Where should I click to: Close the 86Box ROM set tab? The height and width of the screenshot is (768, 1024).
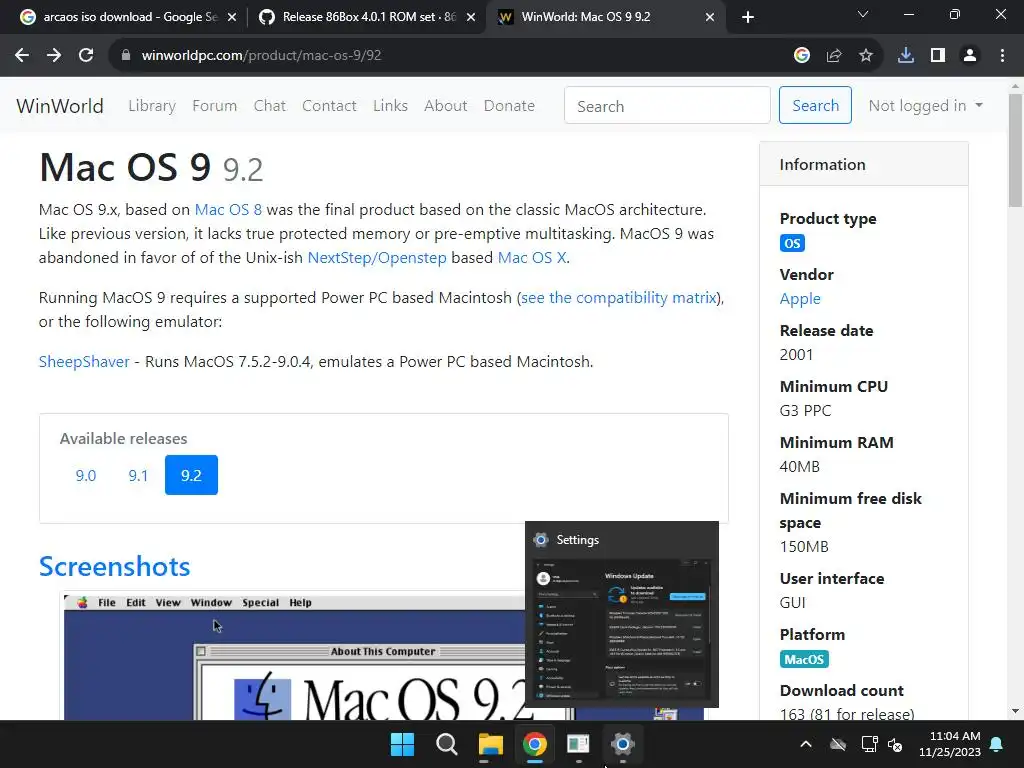[x=471, y=17]
